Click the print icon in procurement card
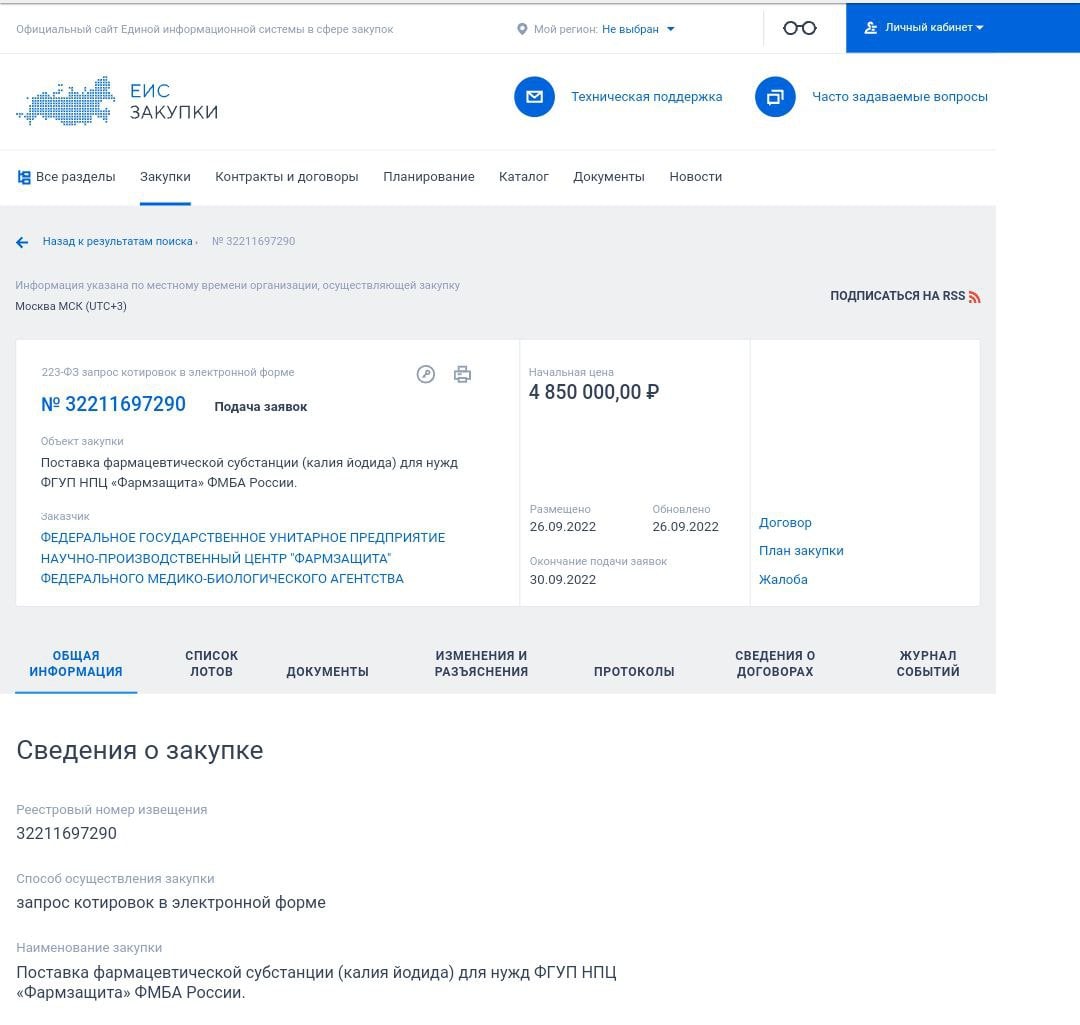Image resolution: width=1080 pixels, height=1025 pixels. click(462, 375)
